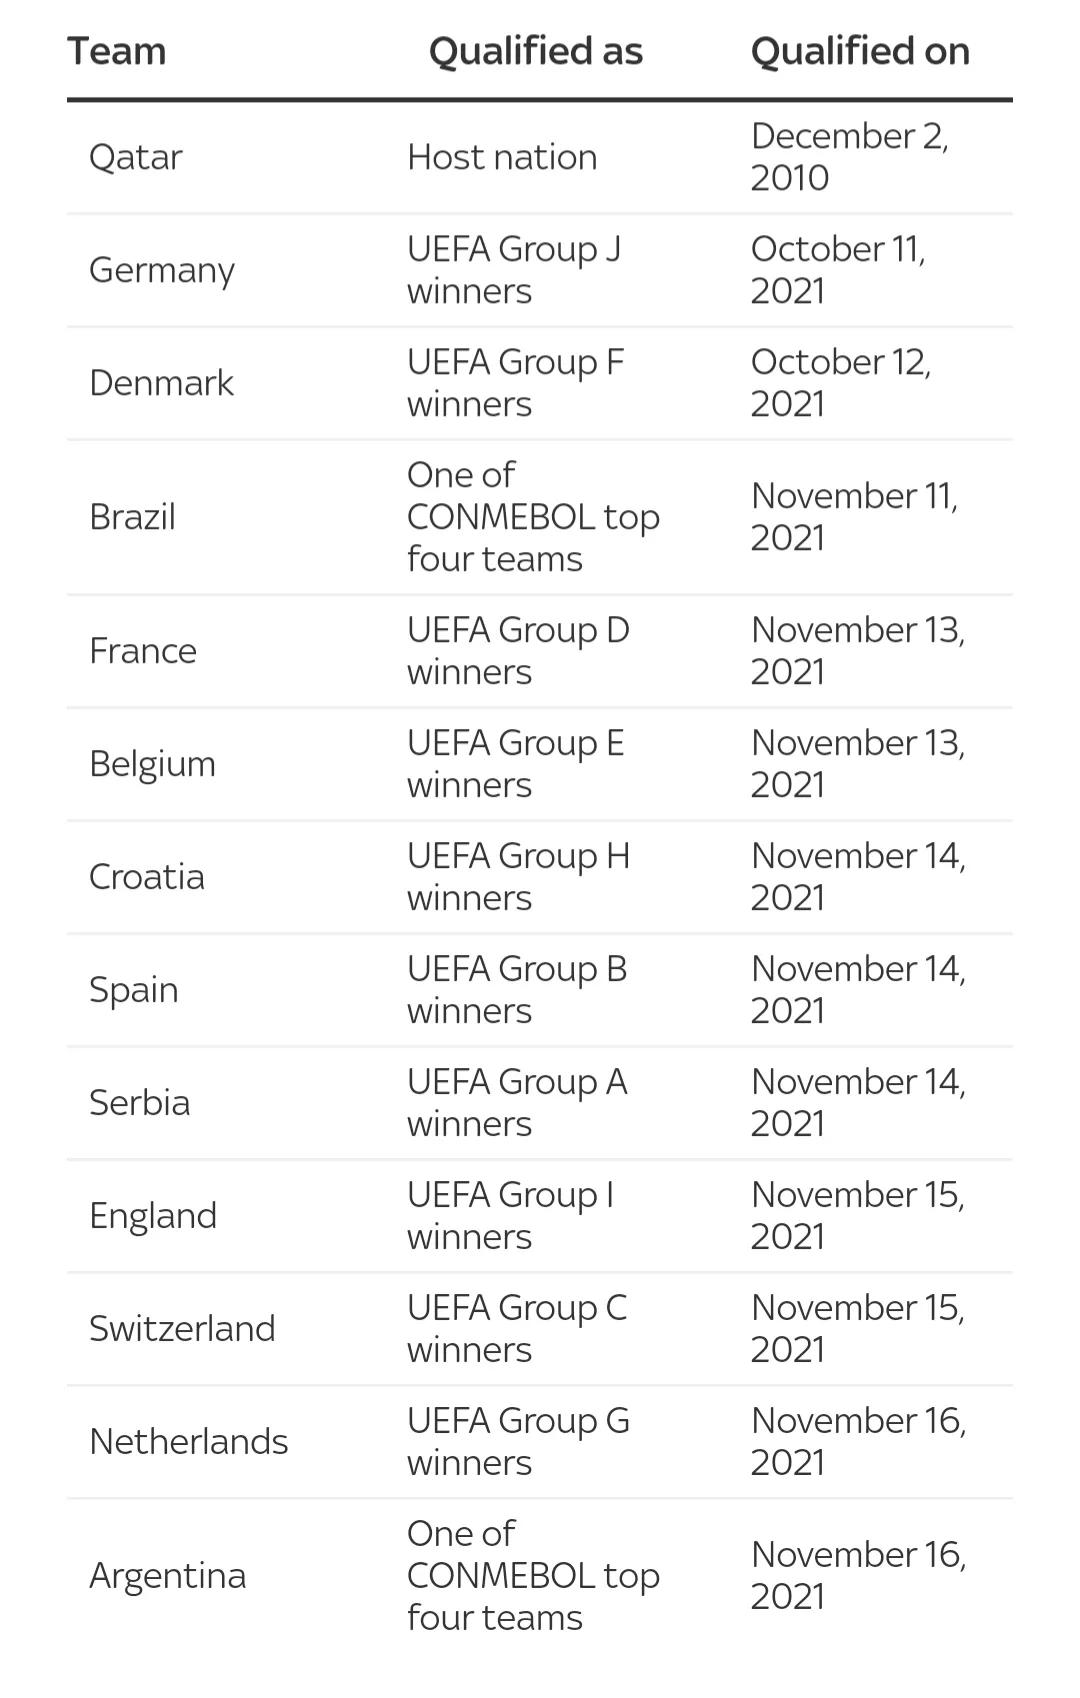The height and width of the screenshot is (1698, 1080).
Task: Click the Team column header
Action: click(x=117, y=51)
